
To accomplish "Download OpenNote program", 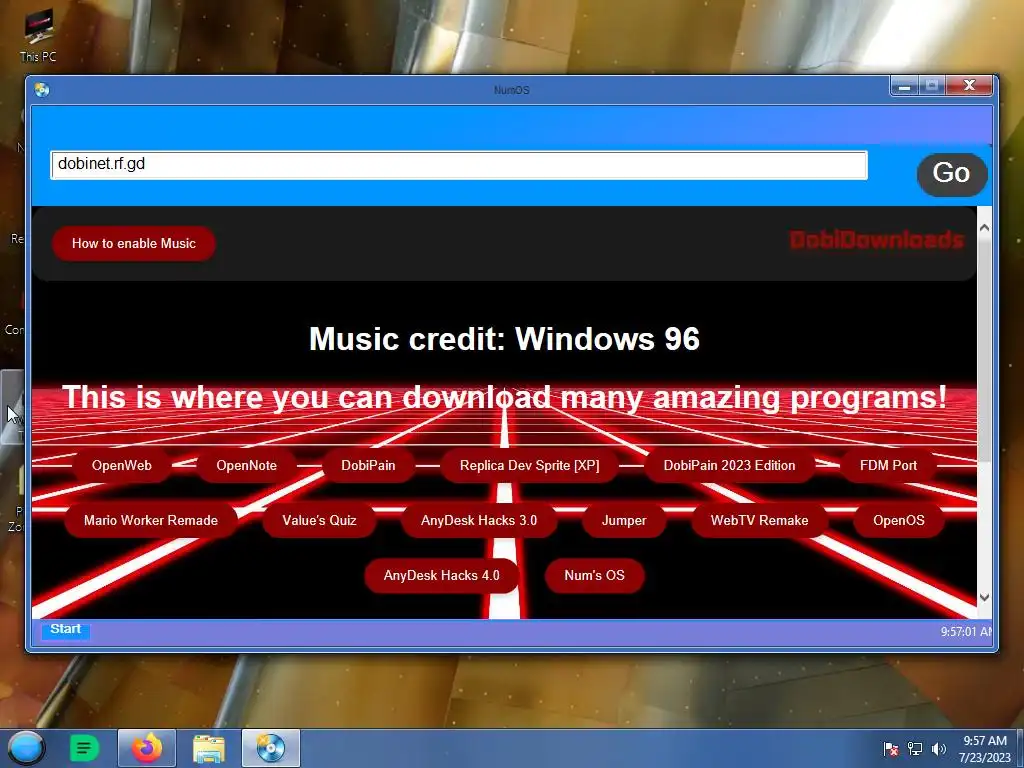I will pyautogui.click(x=247, y=466).
